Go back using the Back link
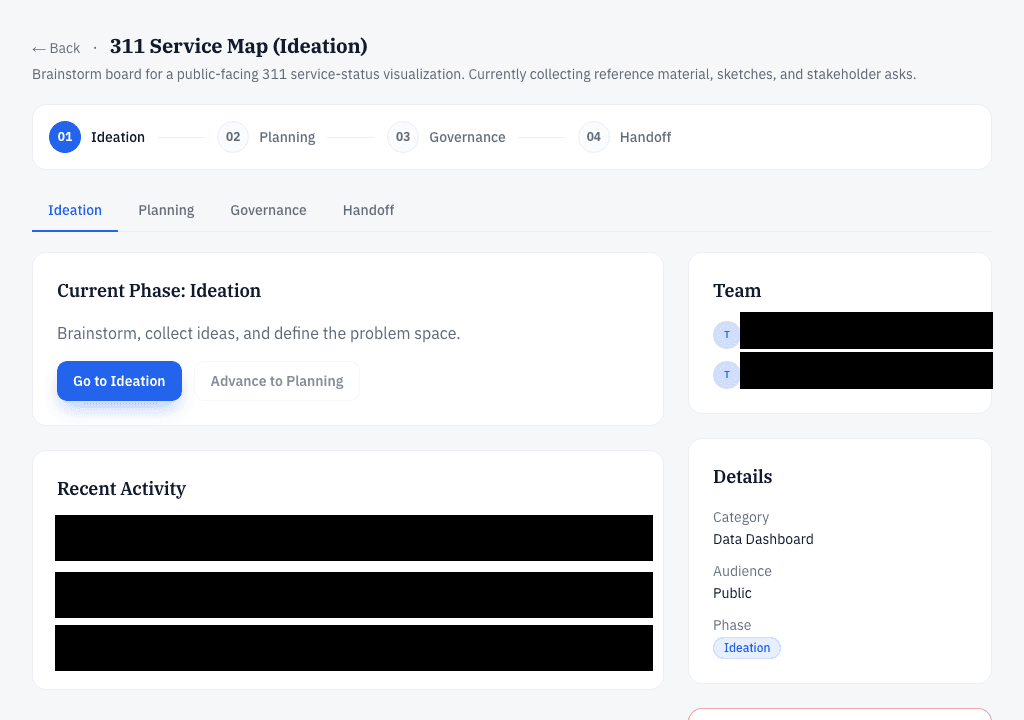Screen dimensions: 1024x720 coord(56,48)
